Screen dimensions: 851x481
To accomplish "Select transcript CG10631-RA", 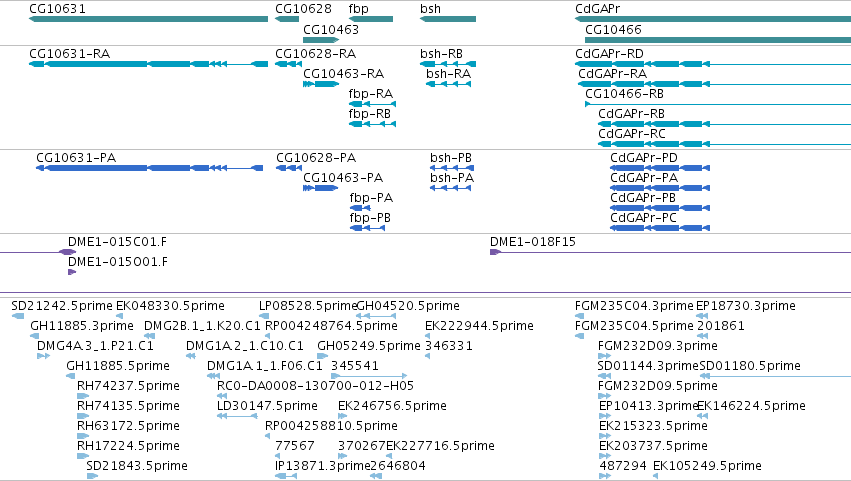I will click(148, 64).
